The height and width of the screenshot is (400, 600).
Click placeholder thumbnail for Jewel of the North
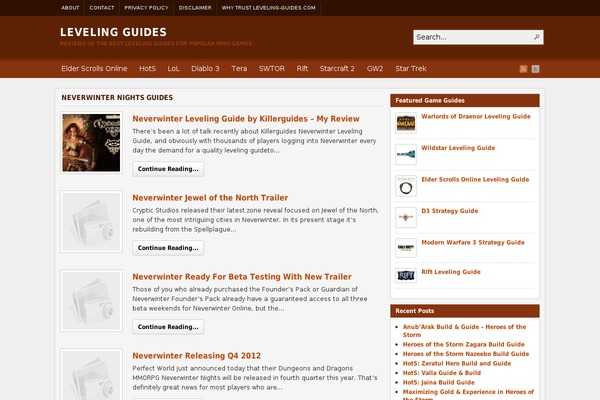[x=91, y=222]
